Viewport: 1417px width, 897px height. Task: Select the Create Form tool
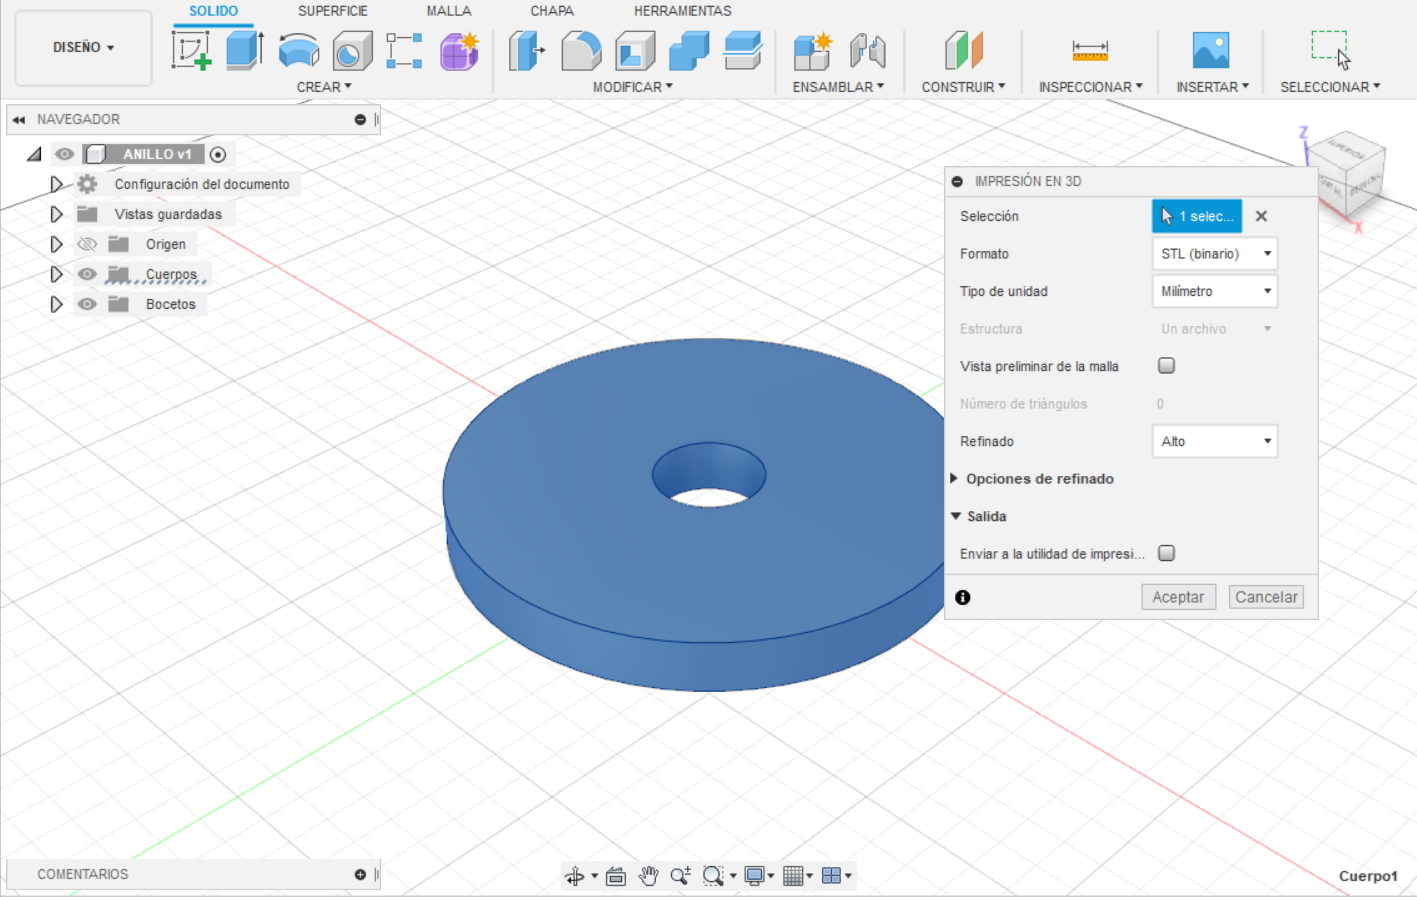point(459,50)
